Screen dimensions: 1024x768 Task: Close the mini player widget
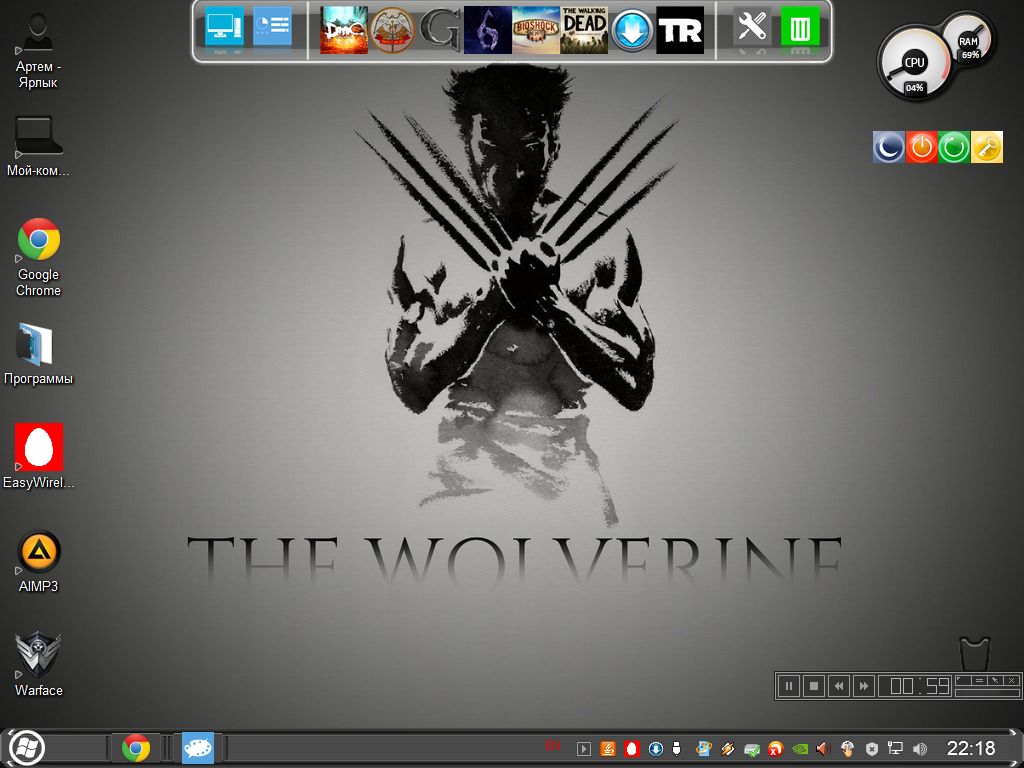point(1012,680)
